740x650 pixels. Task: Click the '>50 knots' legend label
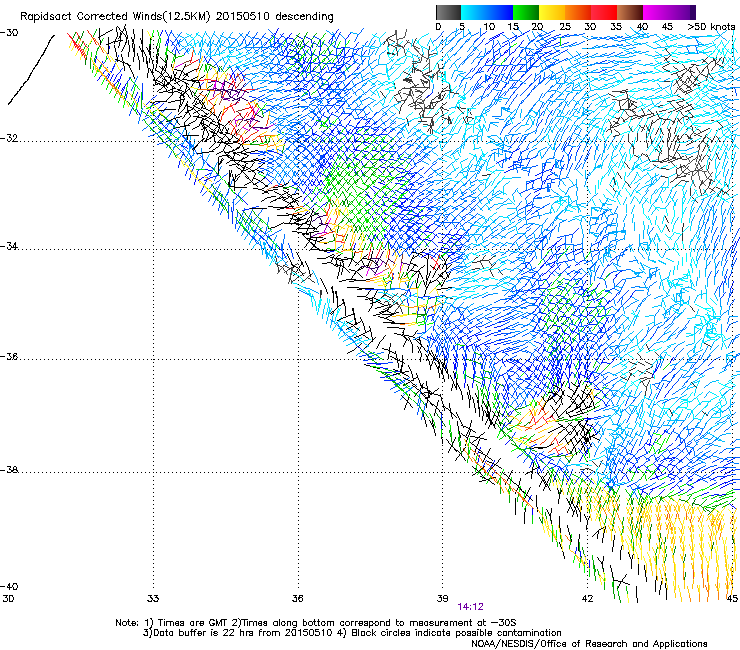(x=711, y=27)
